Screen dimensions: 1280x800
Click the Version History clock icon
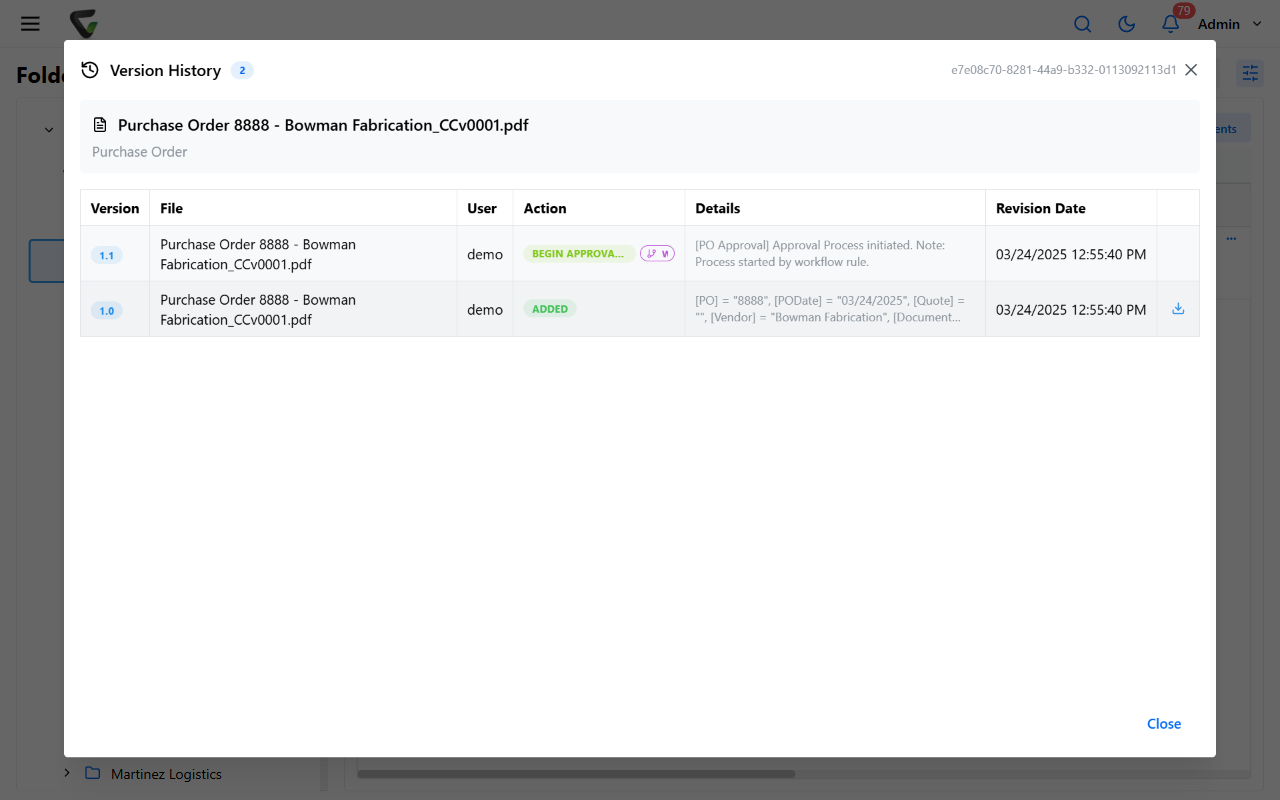[90, 70]
